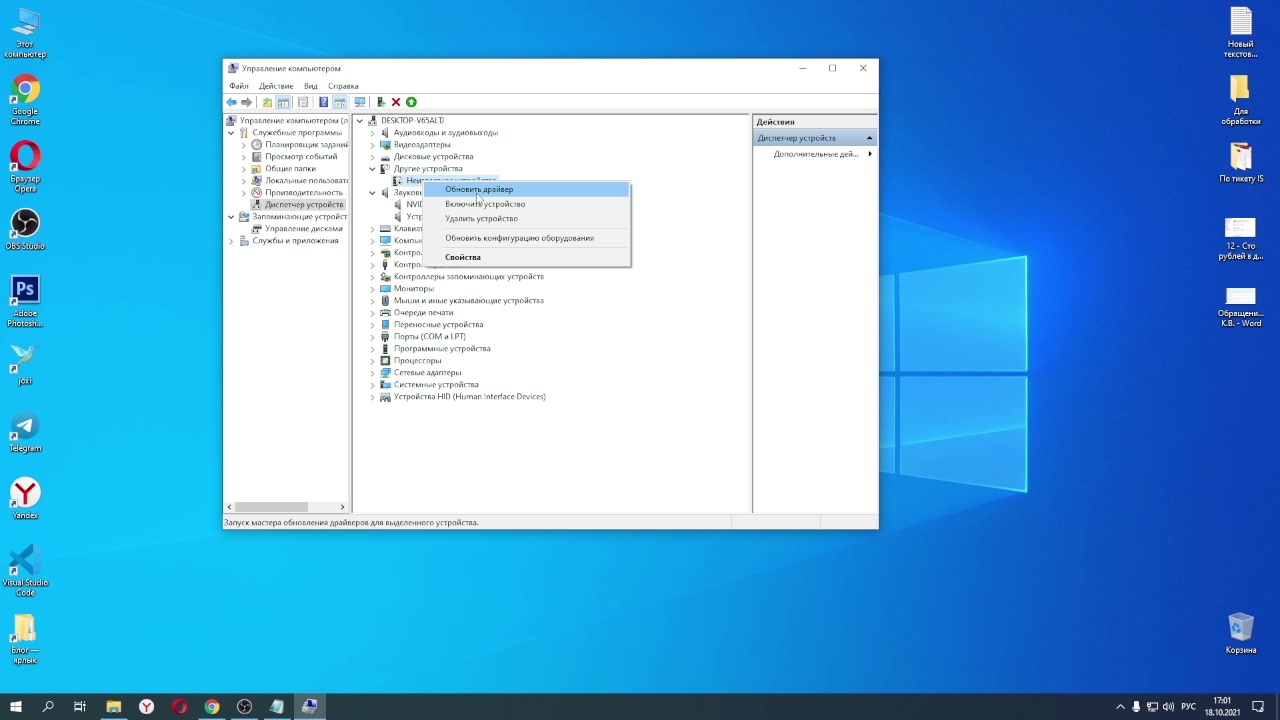Viewport: 1280px width, 720px height.
Task: Click the red X uninstall device icon
Action: 396,102
